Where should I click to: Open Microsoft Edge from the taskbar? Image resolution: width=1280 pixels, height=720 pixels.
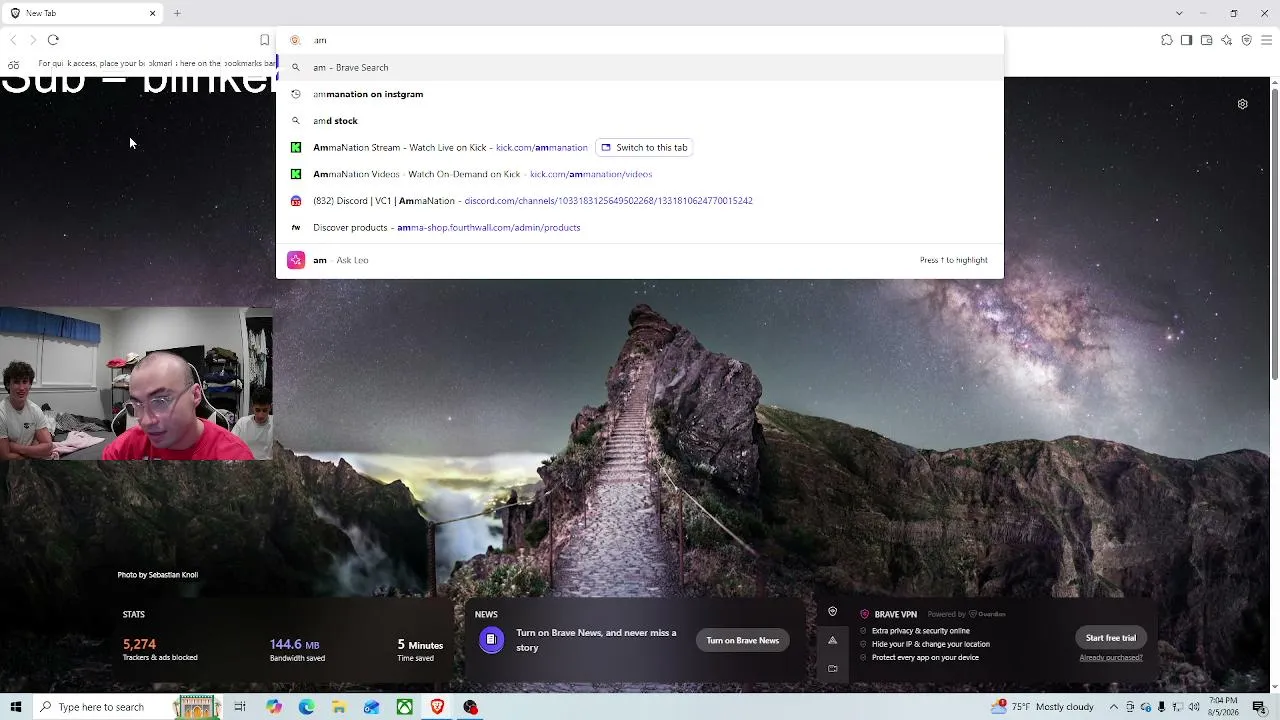pyautogui.click(x=306, y=707)
